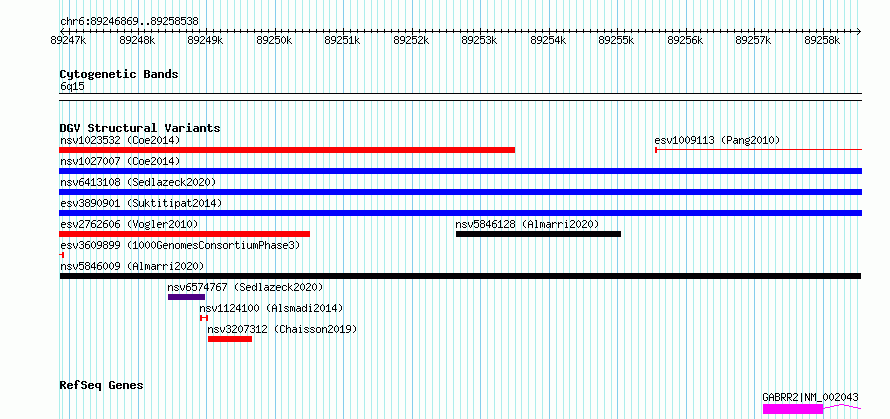Click the 89256k ruler position

click(x=685, y=40)
